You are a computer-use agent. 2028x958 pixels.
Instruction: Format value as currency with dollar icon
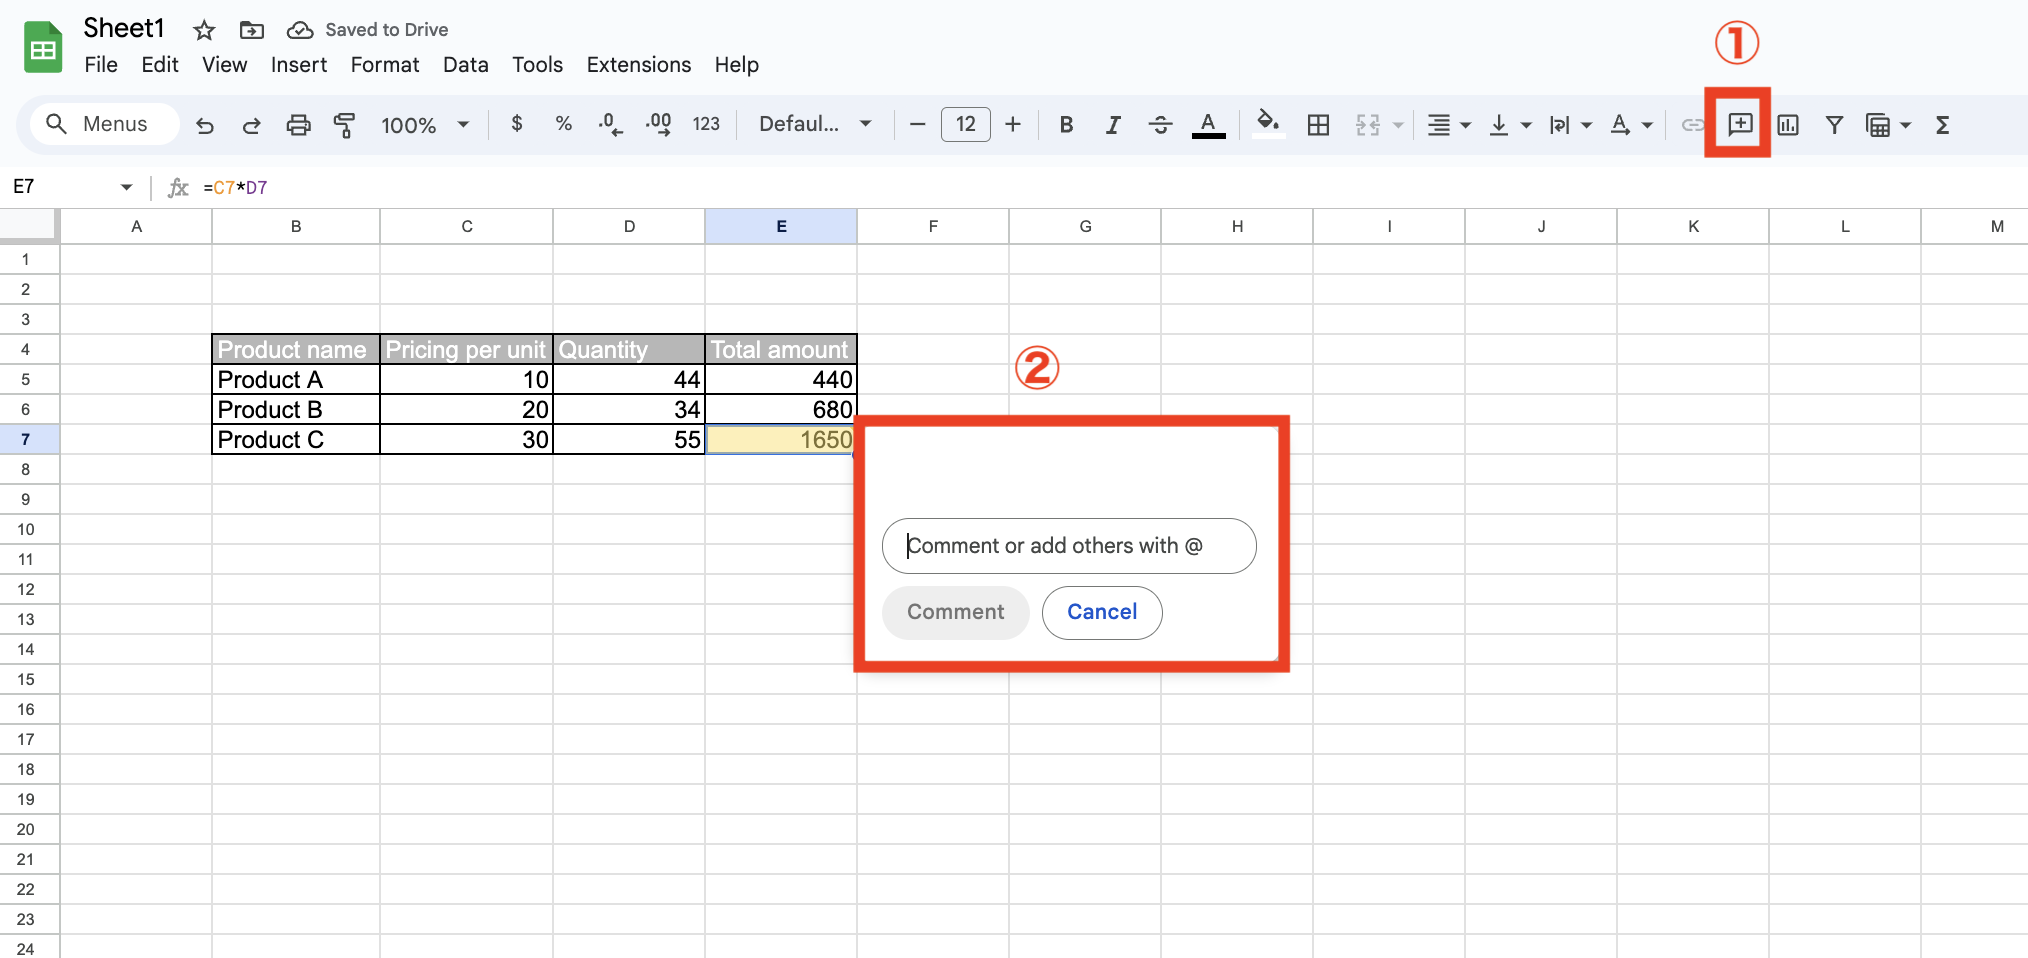[517, 124]
